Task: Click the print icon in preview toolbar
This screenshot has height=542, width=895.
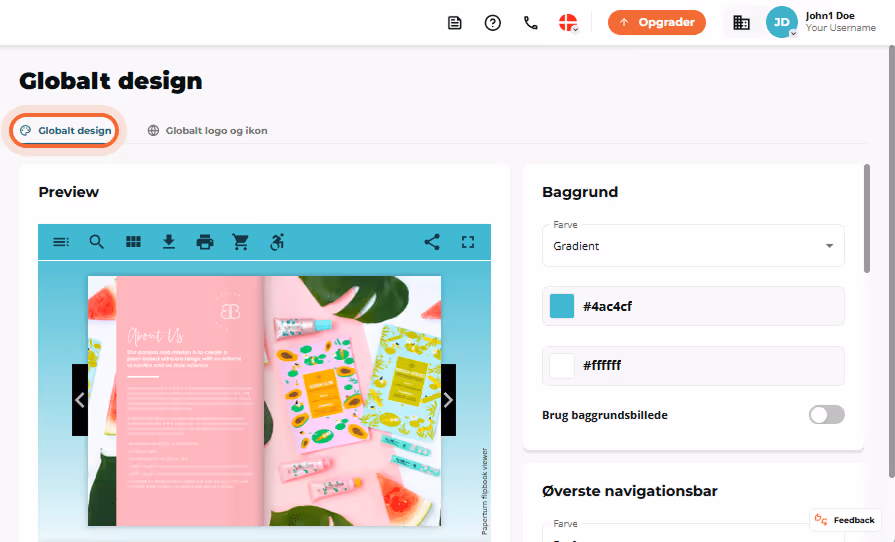Action: [x=205, y=242]
